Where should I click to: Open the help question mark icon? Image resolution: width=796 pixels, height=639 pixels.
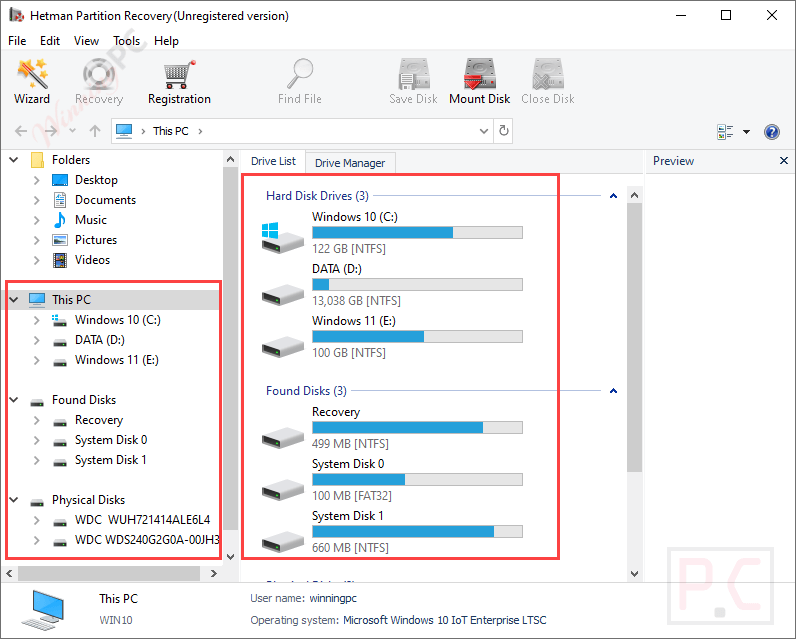[772, 132]
